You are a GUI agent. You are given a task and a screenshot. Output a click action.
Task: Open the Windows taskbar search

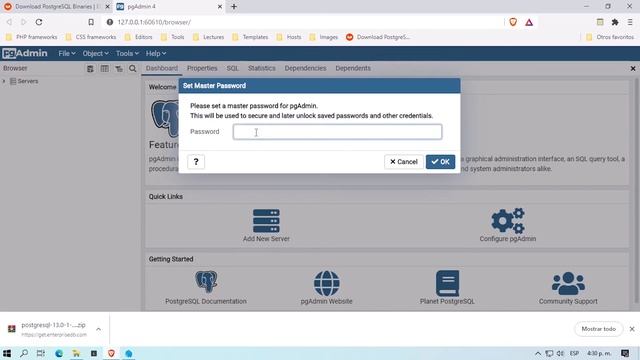point(24,353)
